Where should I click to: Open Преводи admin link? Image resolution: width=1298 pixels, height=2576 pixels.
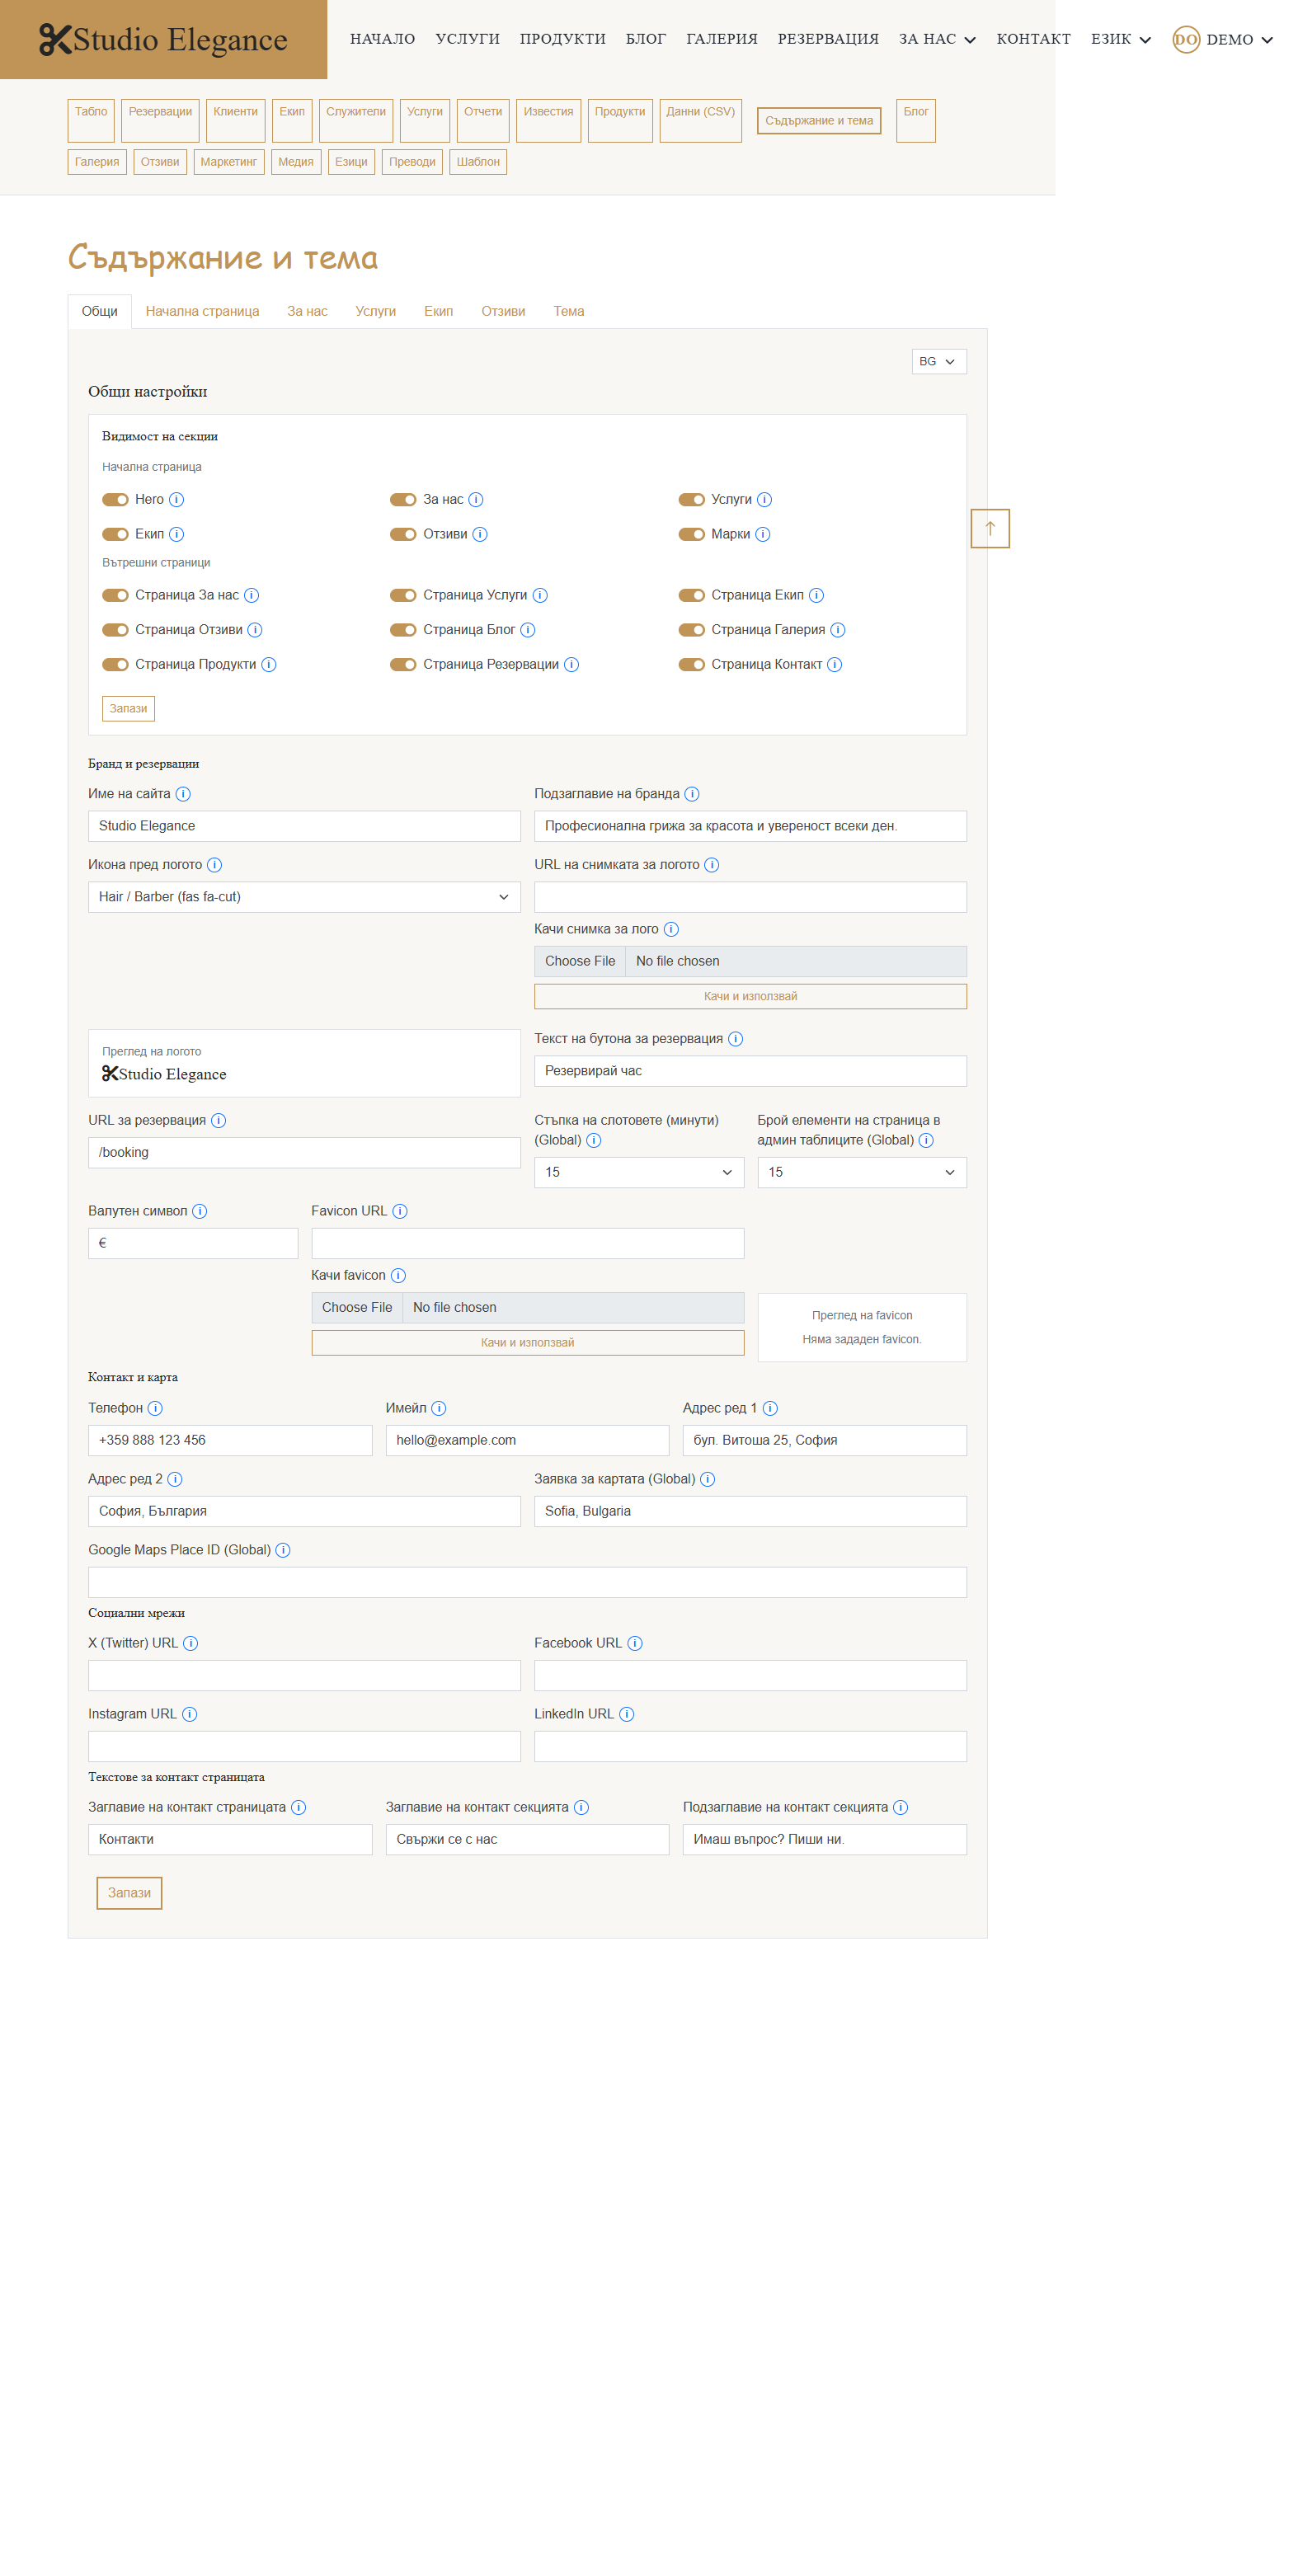pos(412,162)
